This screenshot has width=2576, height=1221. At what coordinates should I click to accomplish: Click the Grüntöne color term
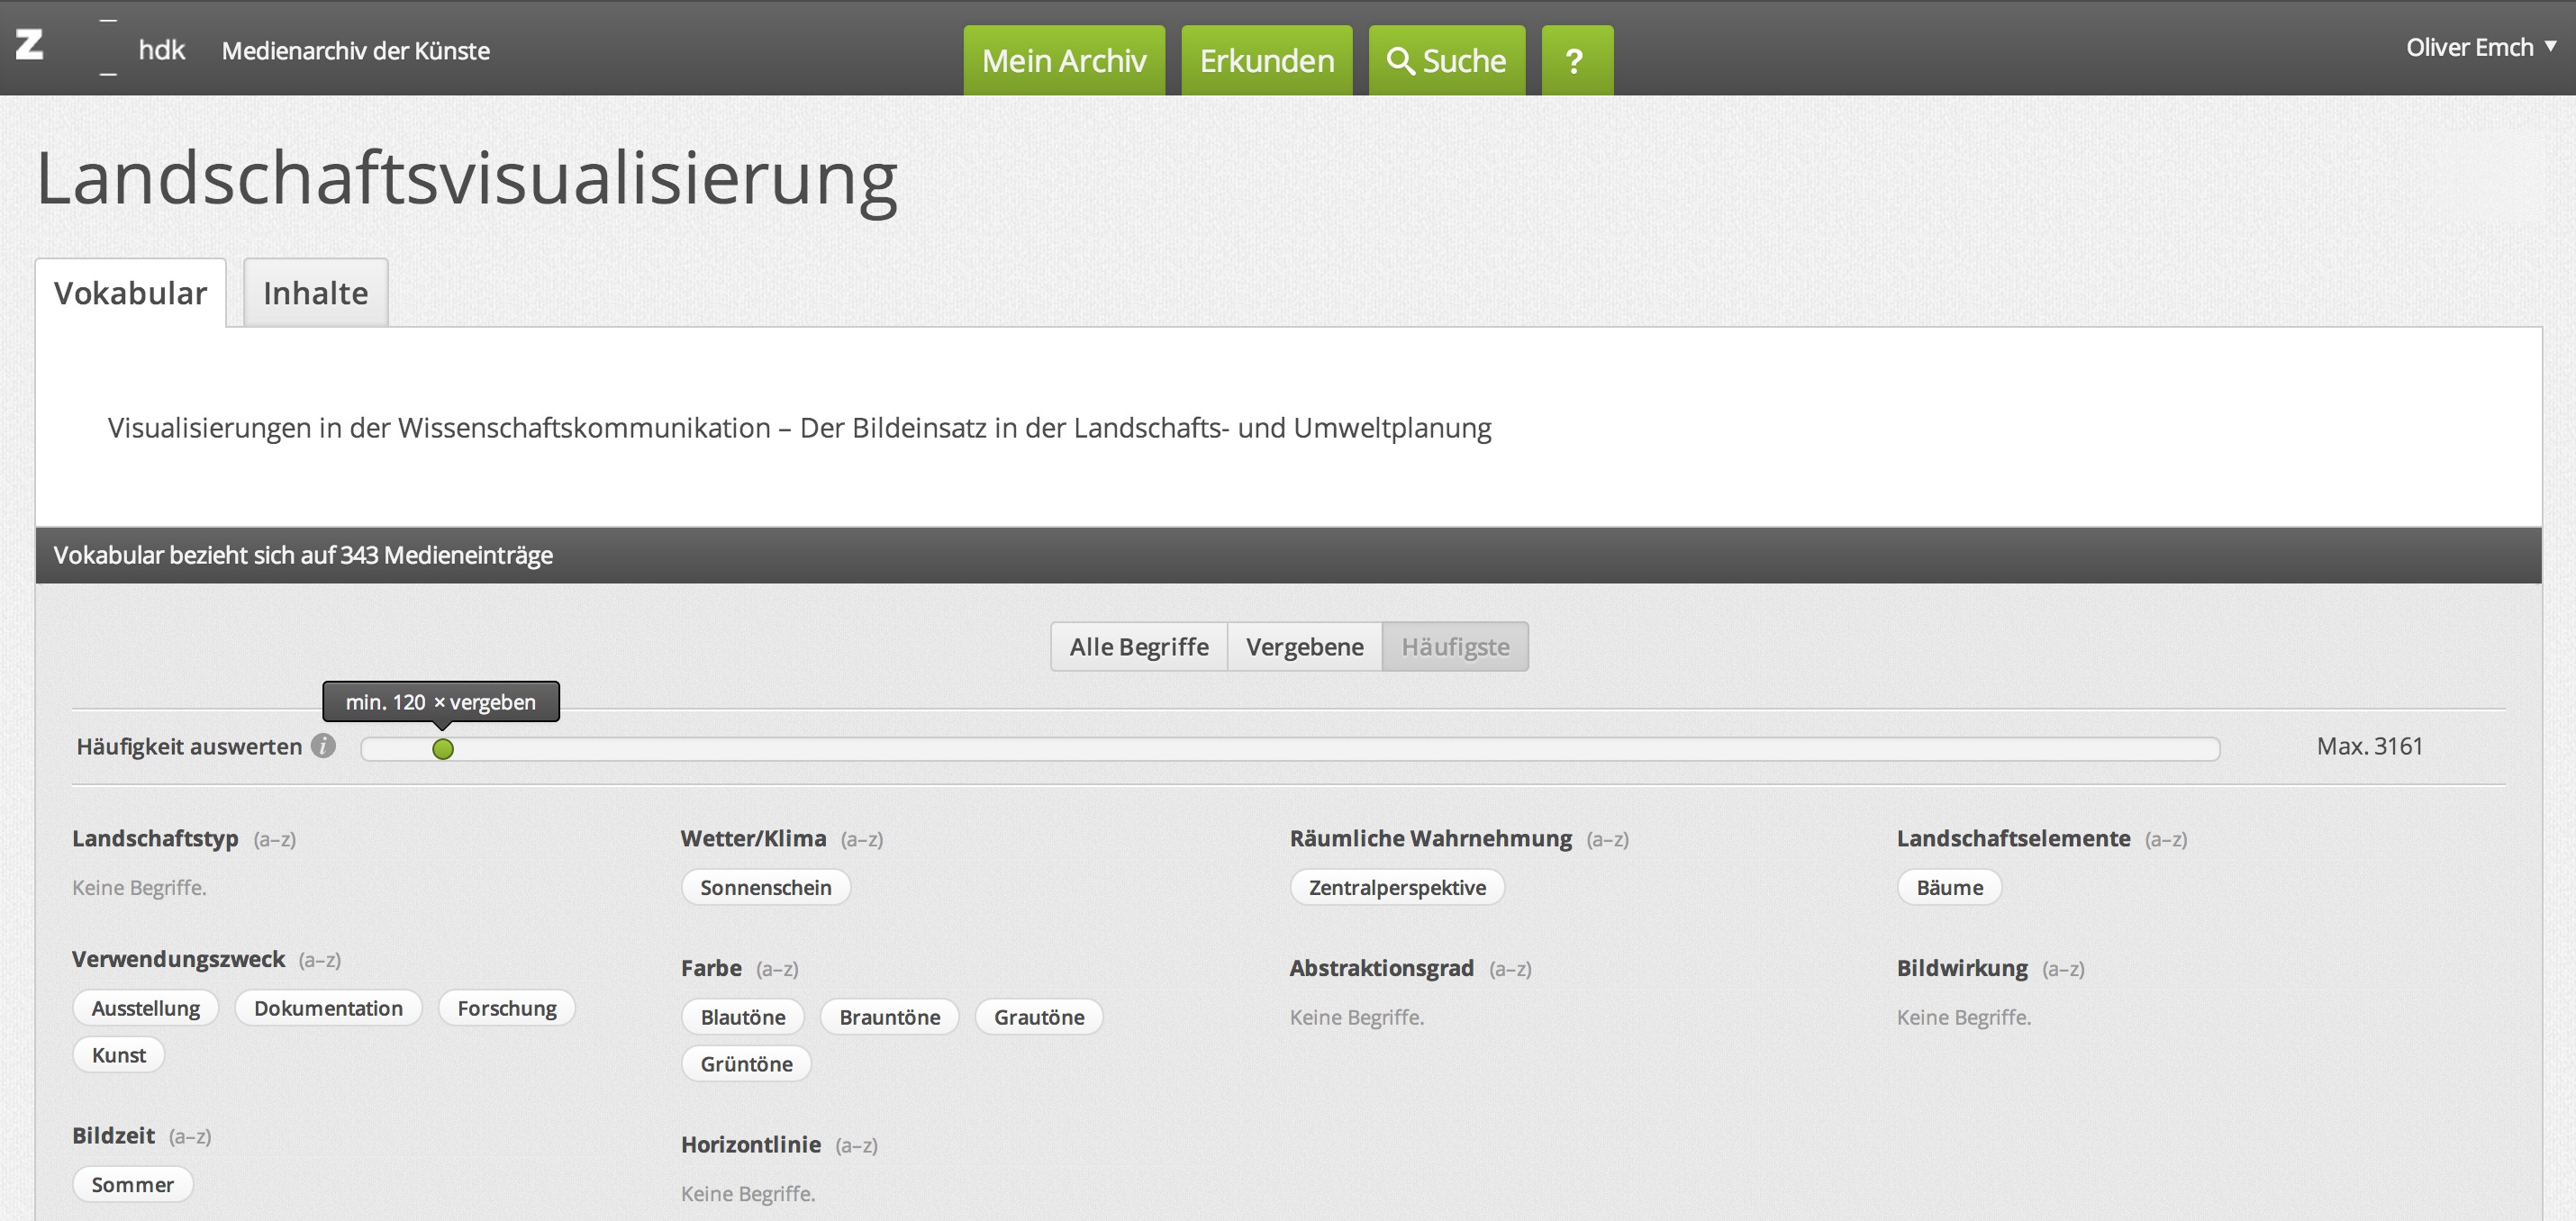point(746,1064)
